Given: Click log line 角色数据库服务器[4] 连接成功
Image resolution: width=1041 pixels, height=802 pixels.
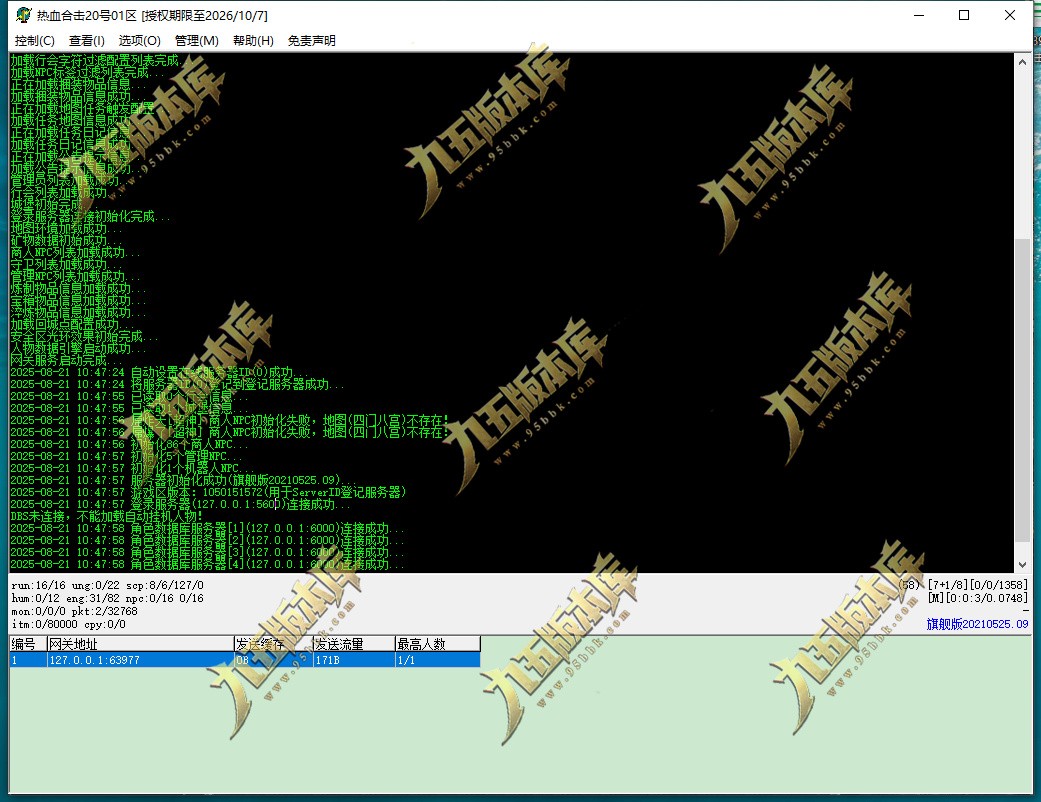Looking at the screenshot, I should coord(207,564).
